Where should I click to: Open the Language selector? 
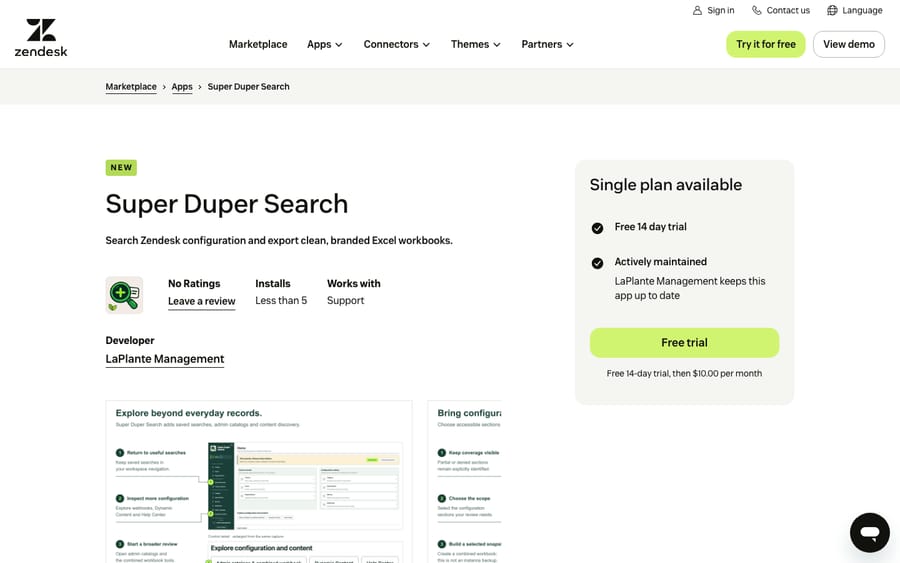855,10
